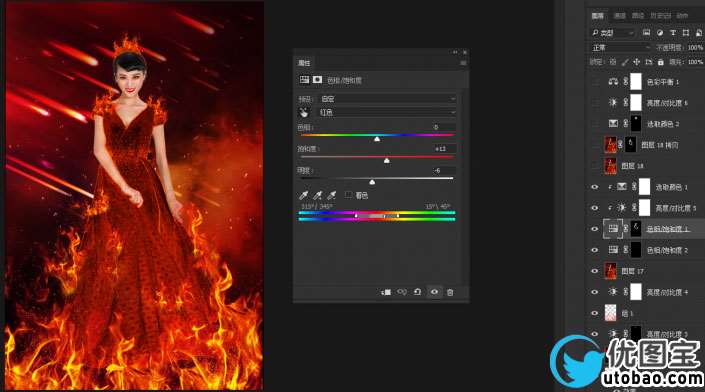The image size is (705, 392).
Task: Open the Red color channel dropdown
Action: (388, 112)
